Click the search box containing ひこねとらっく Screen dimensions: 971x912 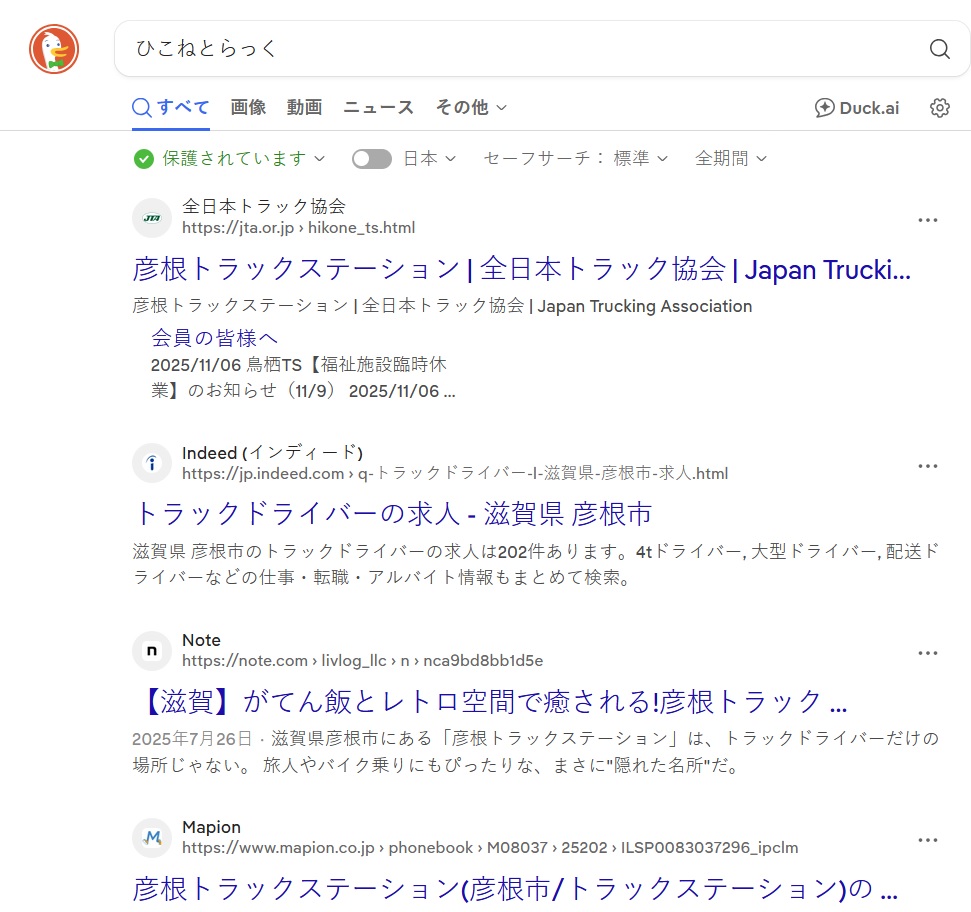coord(520,49)
